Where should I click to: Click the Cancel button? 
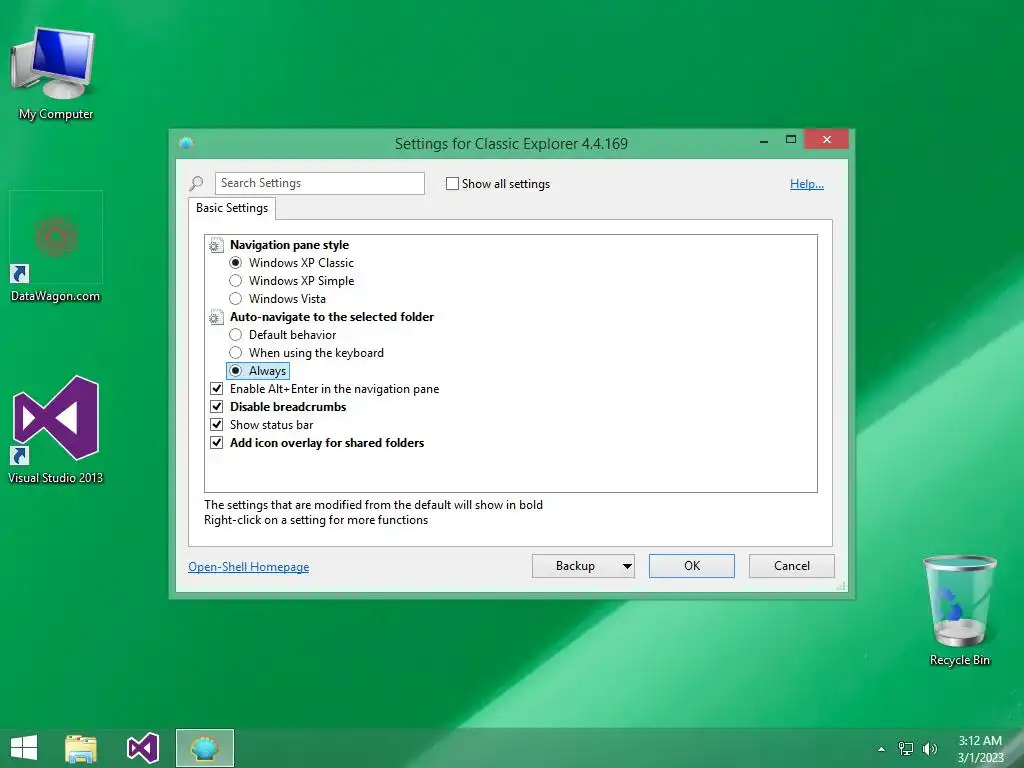pyautogui.click(x=792, y=566)
